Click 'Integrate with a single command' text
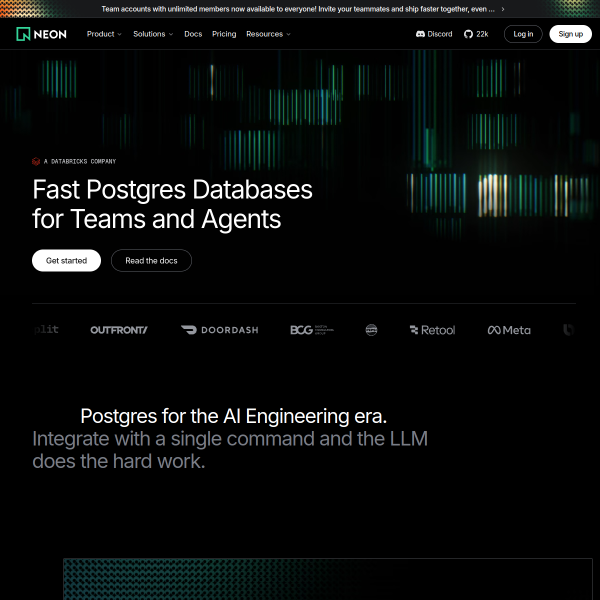The height and width of the screenshot is (600, 600). tap(173, 439)
